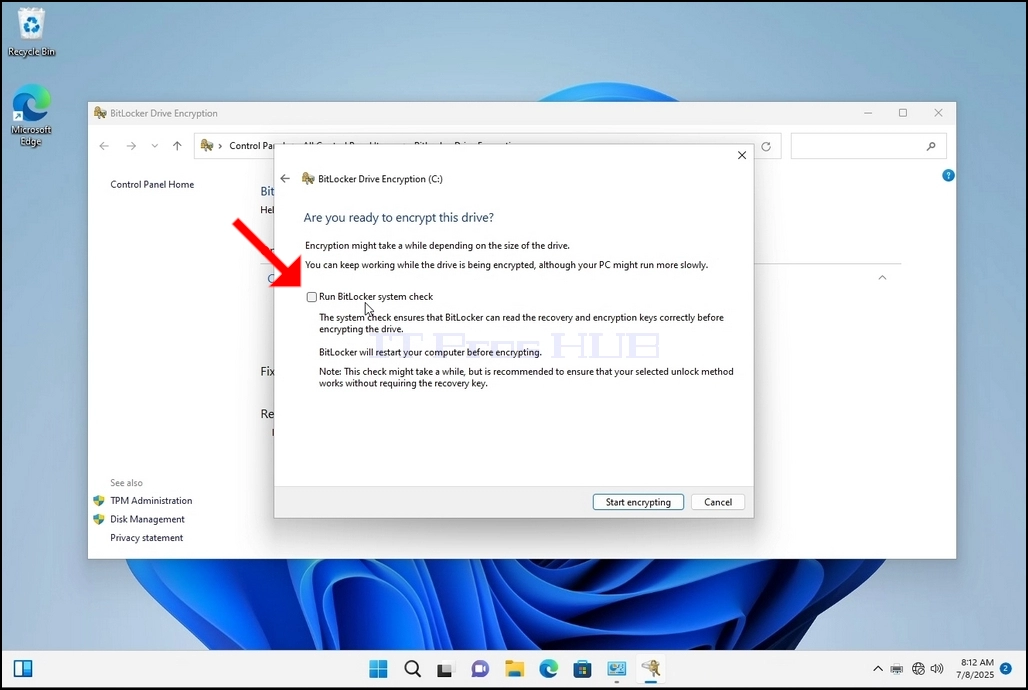Screen dimensions: 1028x690
Task: Open Control Panel Home link
Action: coord(152,184)
